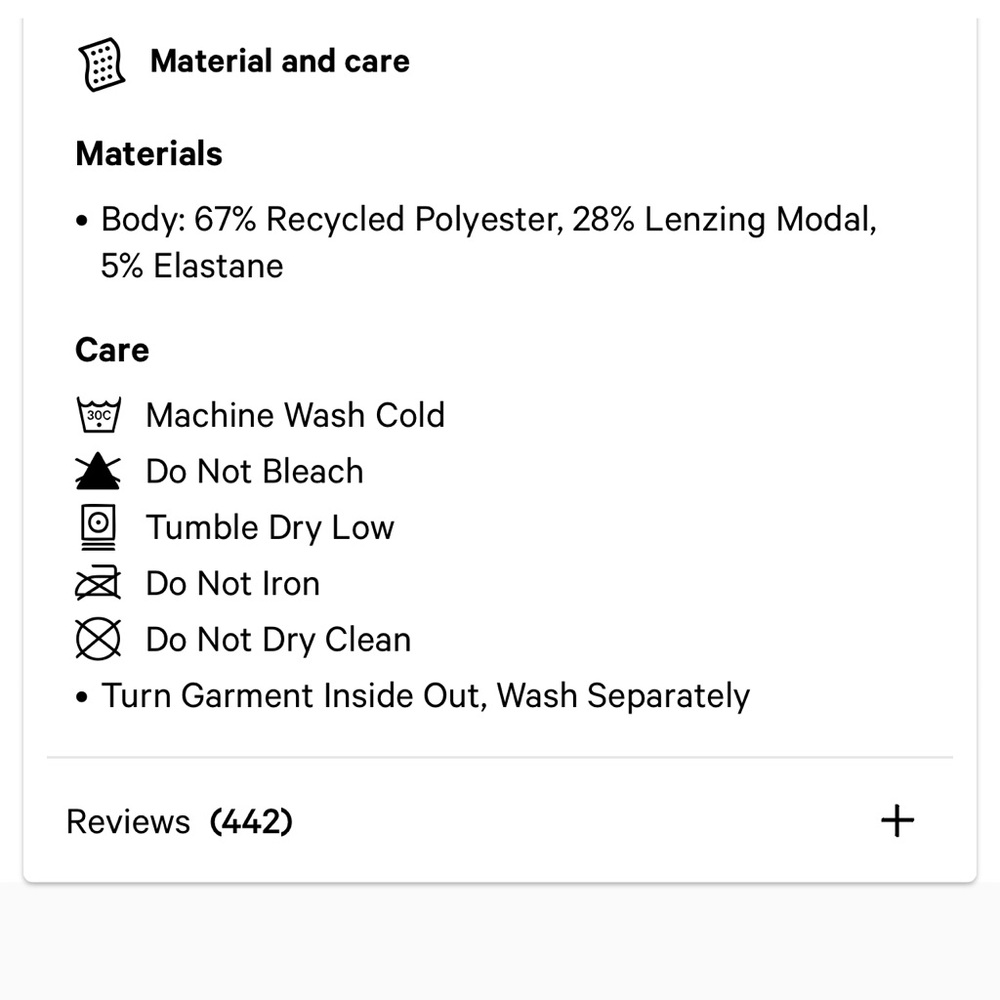Expand Reviews with the plus icon
Screen dimensions: 1000x1000
(x=897, y=821)
